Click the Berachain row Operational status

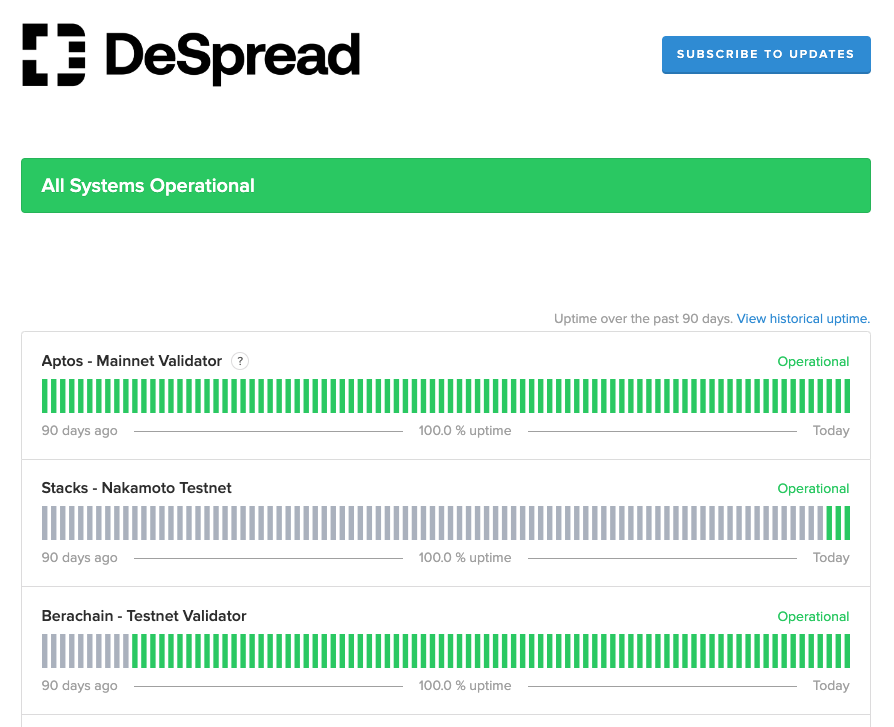point(813,616)
